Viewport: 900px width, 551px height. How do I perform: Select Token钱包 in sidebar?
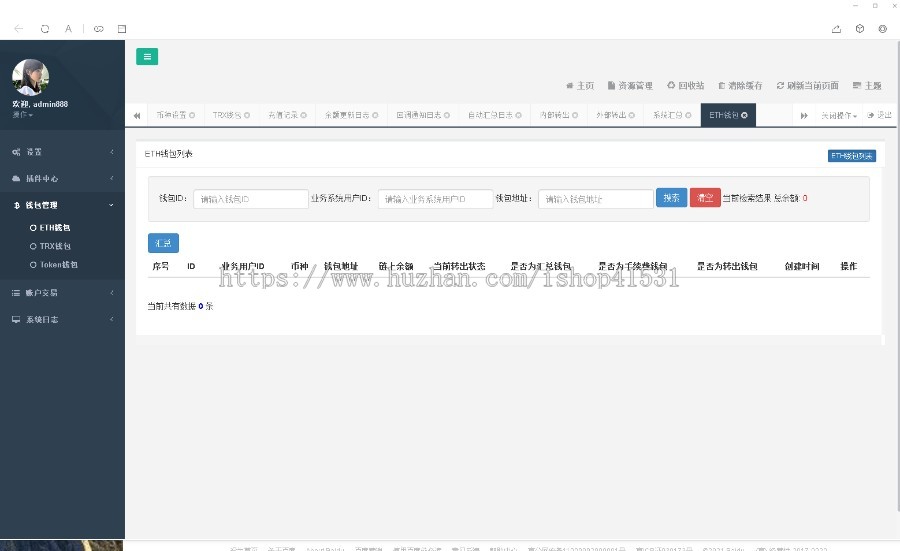58,265
